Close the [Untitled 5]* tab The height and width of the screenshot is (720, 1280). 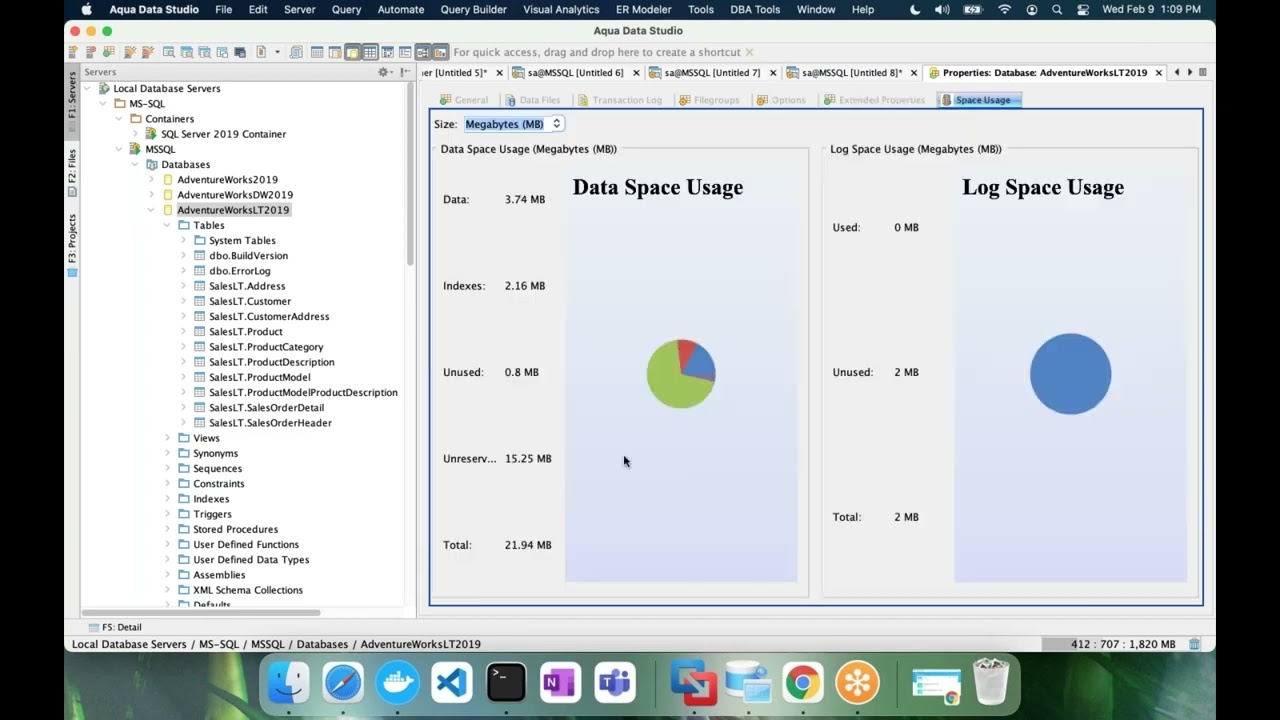point(499,73)
